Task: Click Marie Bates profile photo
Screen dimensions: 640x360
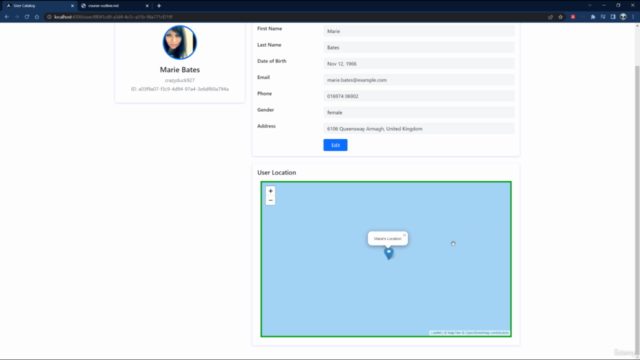Action: click(180, 42)
